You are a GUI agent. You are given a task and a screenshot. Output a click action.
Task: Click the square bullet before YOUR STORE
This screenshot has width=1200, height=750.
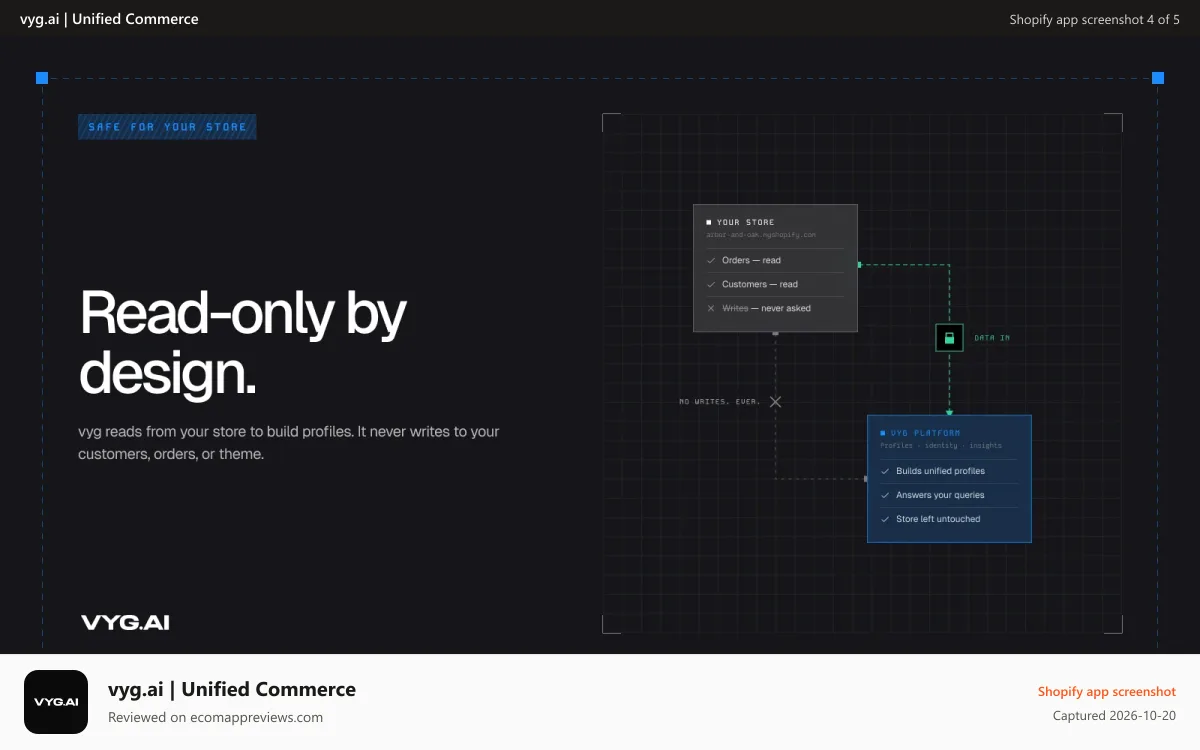point(709,222)
